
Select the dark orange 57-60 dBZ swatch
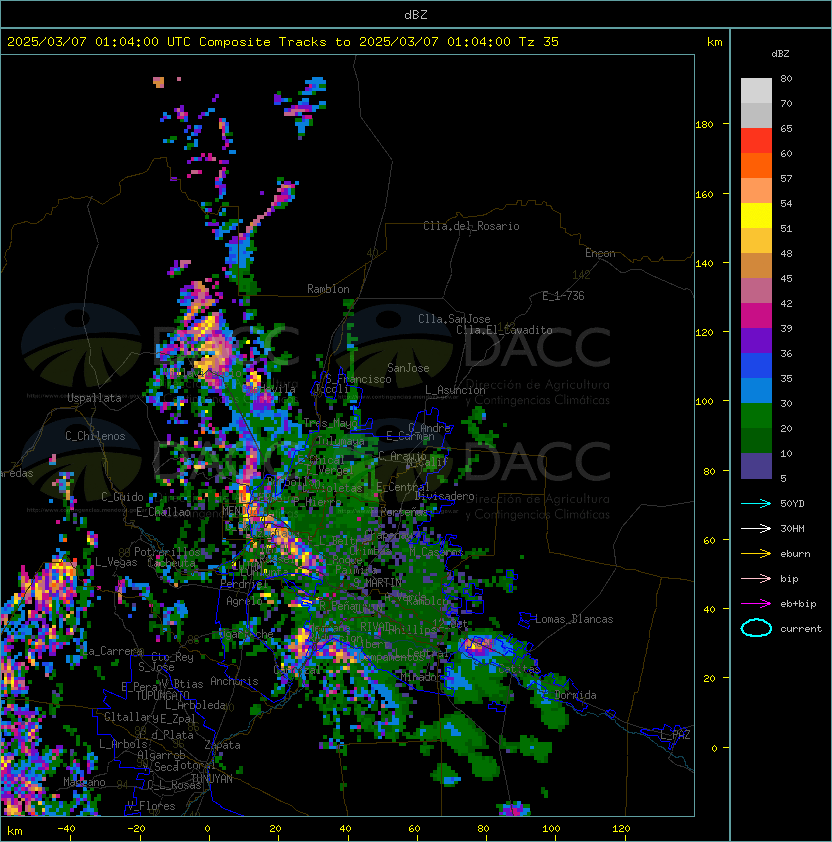click(756, 165)
